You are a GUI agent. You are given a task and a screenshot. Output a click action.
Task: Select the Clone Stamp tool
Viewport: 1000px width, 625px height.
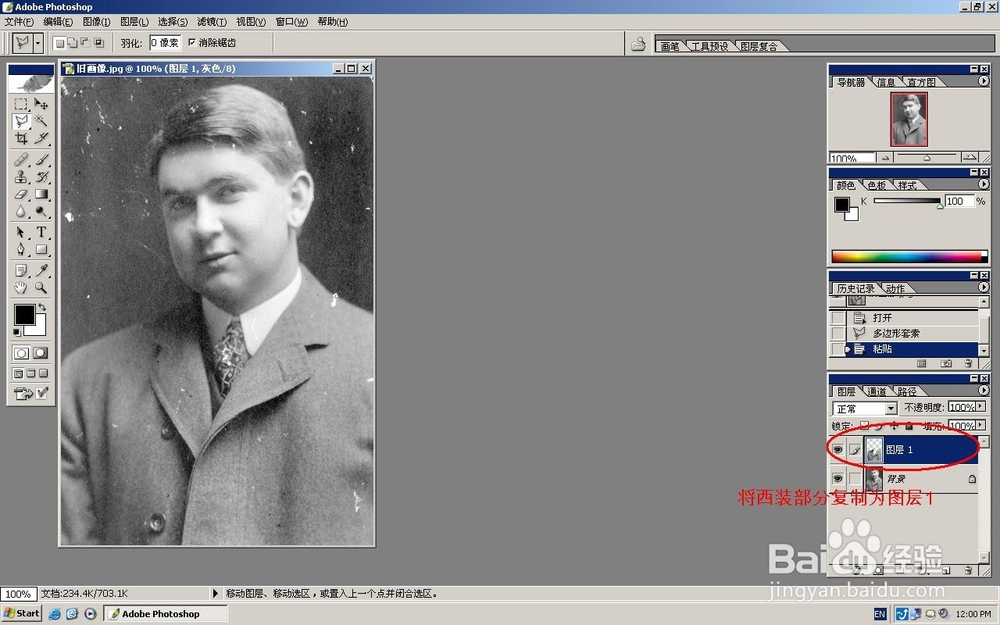(x=21, y=177)
